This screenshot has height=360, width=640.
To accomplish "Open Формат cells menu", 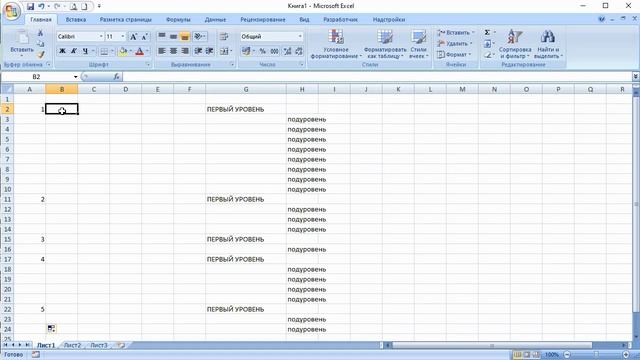I will coord(453,54).
